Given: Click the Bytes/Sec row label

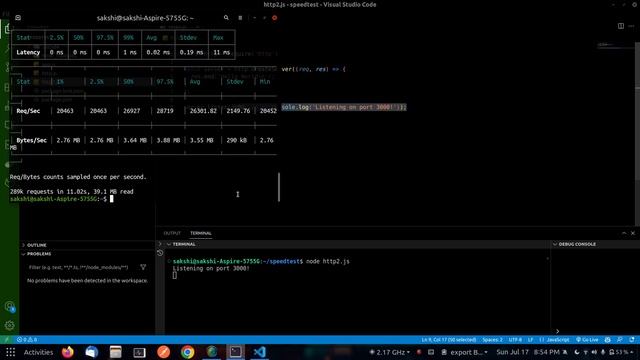Looking at the screenshot, I should 31,140.
